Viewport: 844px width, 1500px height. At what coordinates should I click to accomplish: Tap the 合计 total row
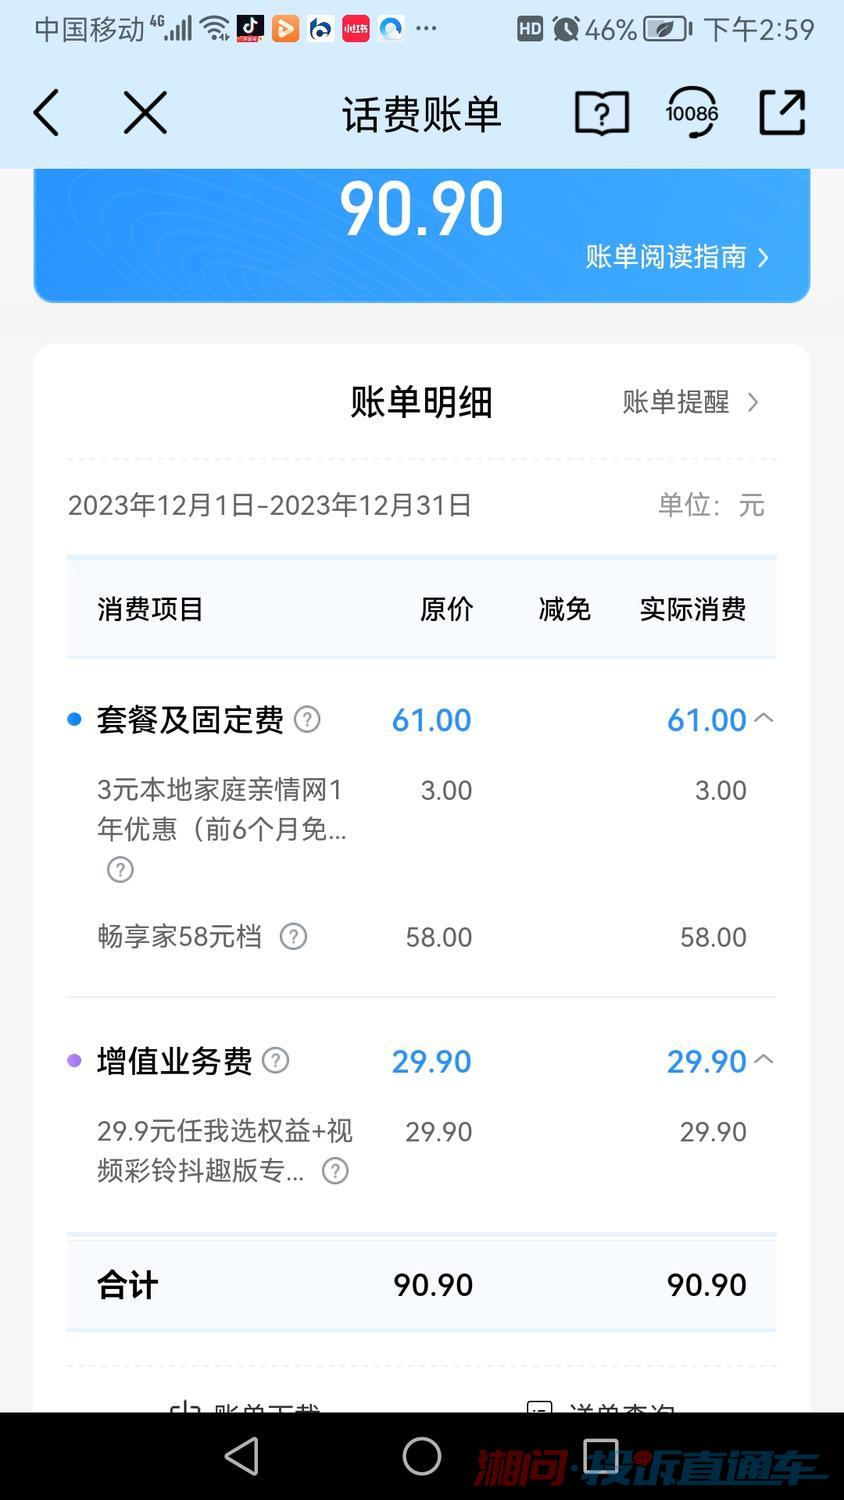(x=421, y=1285)
